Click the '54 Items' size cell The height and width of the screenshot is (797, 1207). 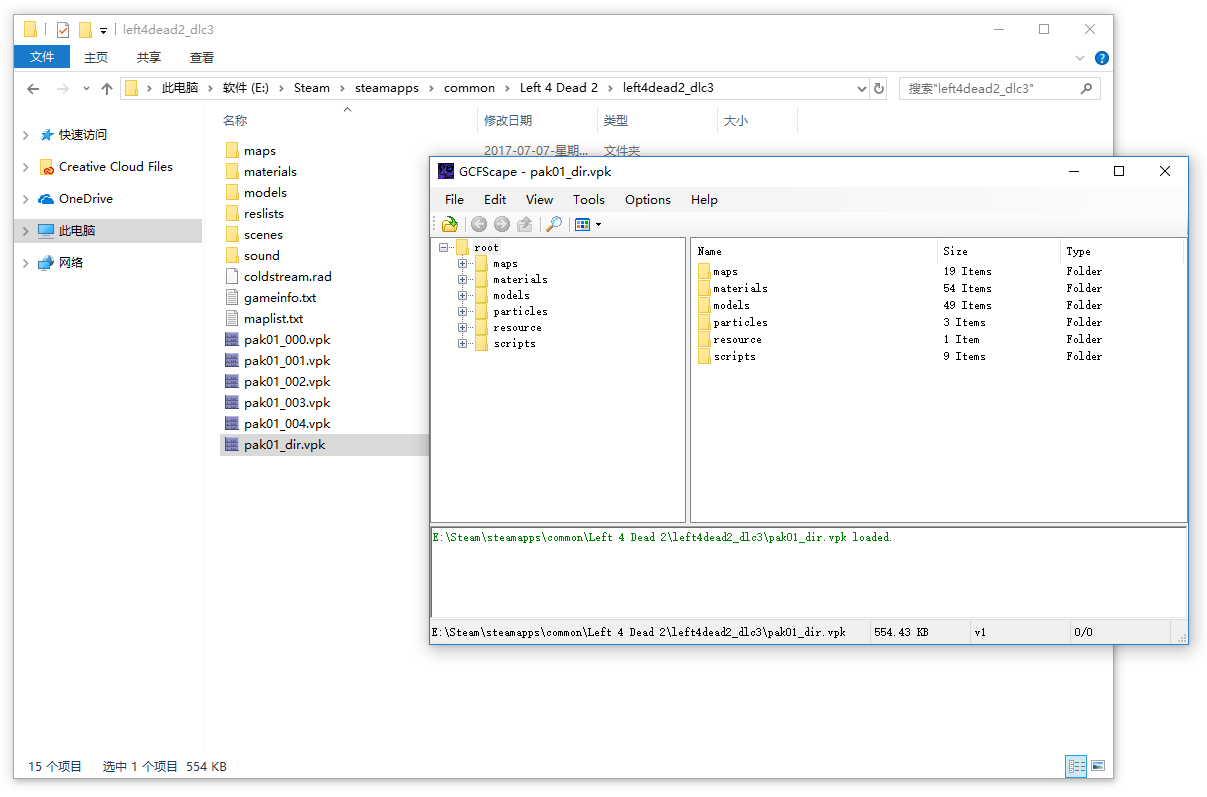coord(967,288)
